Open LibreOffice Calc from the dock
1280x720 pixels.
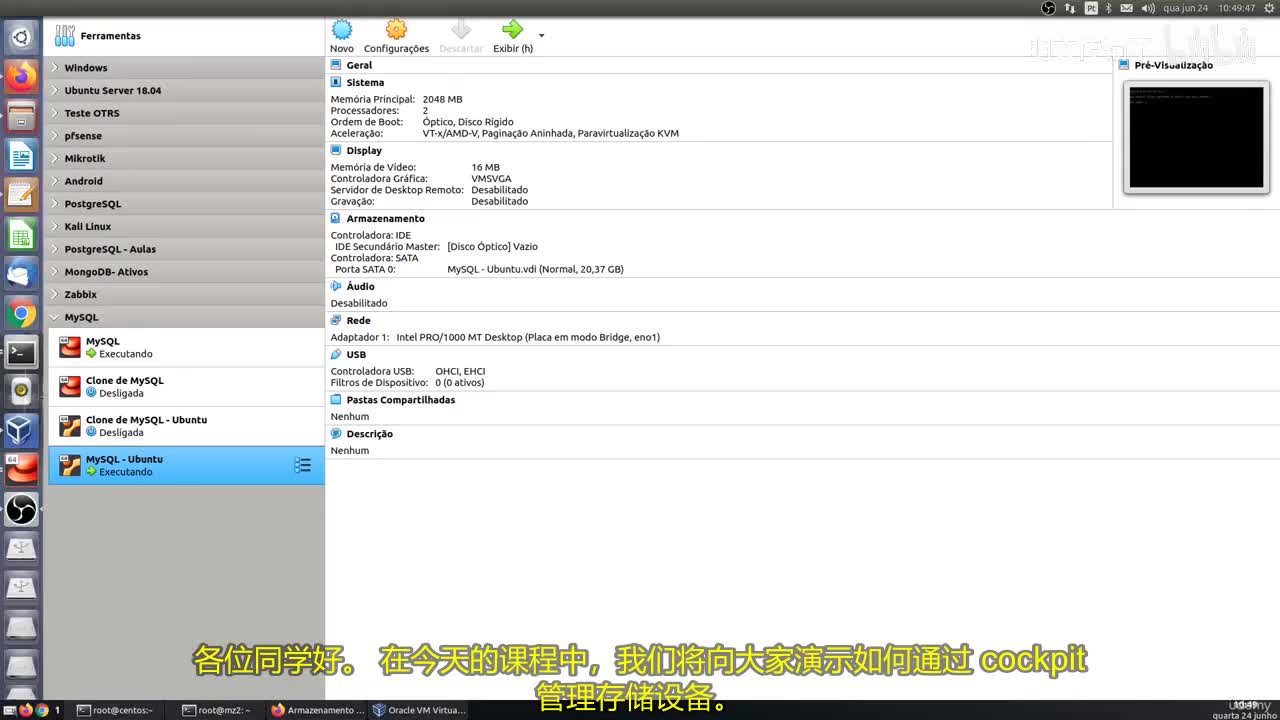pyautogui.click(x=21, y=234)
